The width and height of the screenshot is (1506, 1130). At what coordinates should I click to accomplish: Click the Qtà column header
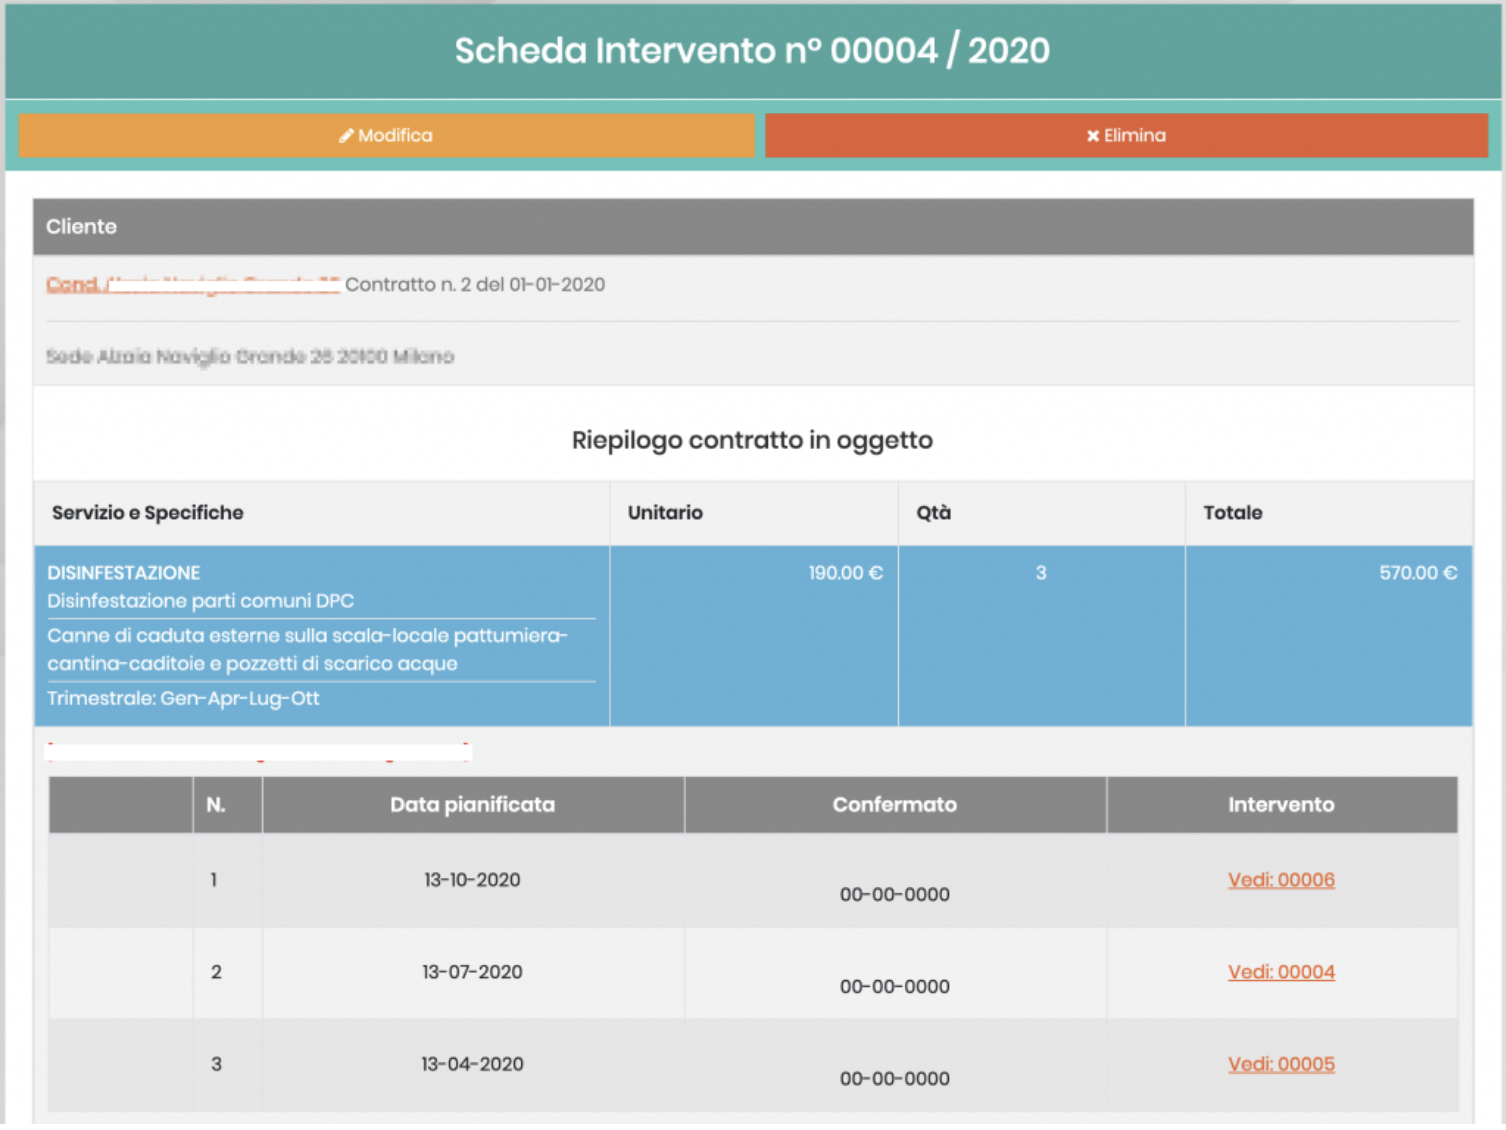(933, 513)
